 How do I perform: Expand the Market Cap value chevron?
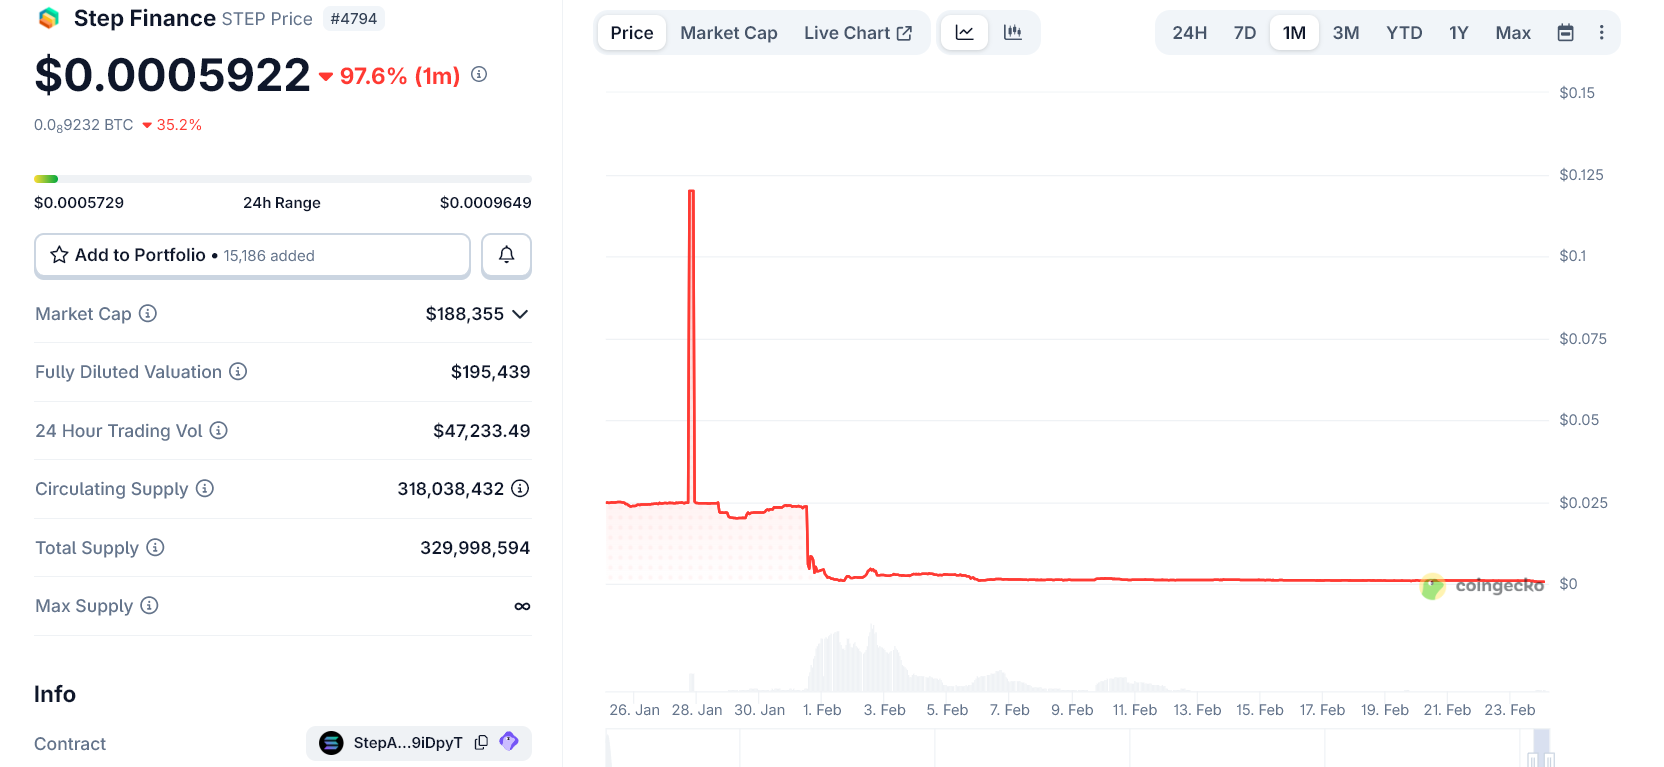pos(520,314)
